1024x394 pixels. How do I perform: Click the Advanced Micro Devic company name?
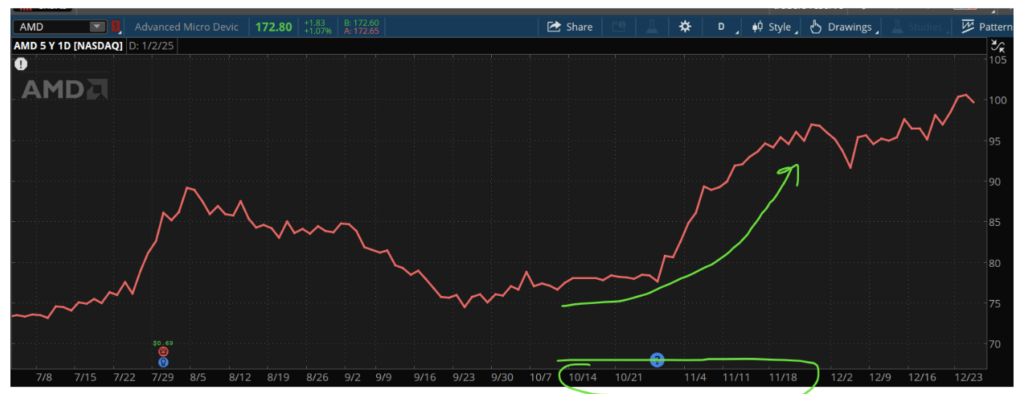pyautogui.click(x=186, y=27)
